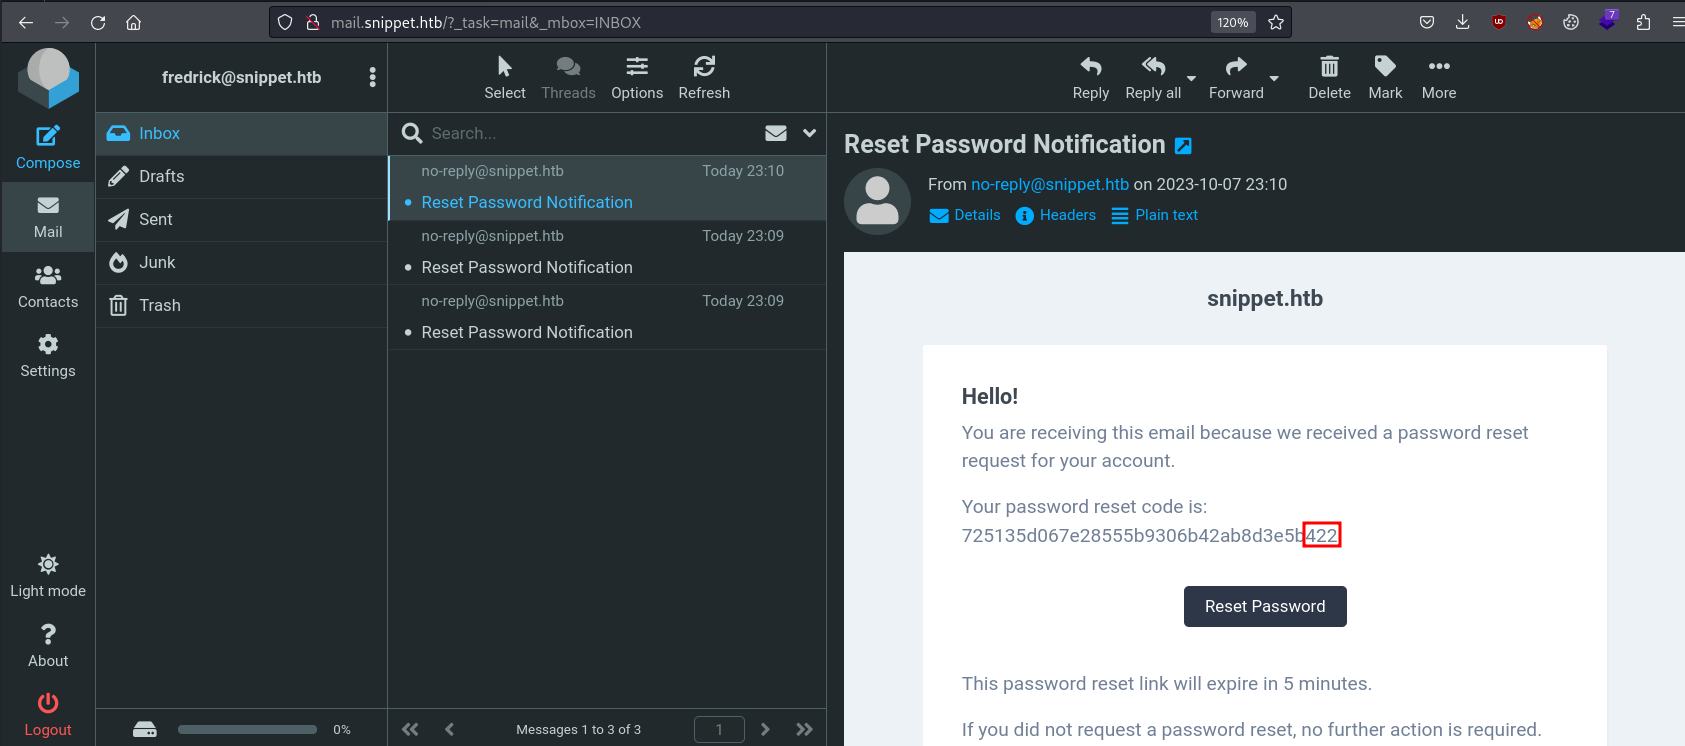This screenshot has height=746, width=1685.
Task: Switch message view to Plain text
Action: point(1155,215)
